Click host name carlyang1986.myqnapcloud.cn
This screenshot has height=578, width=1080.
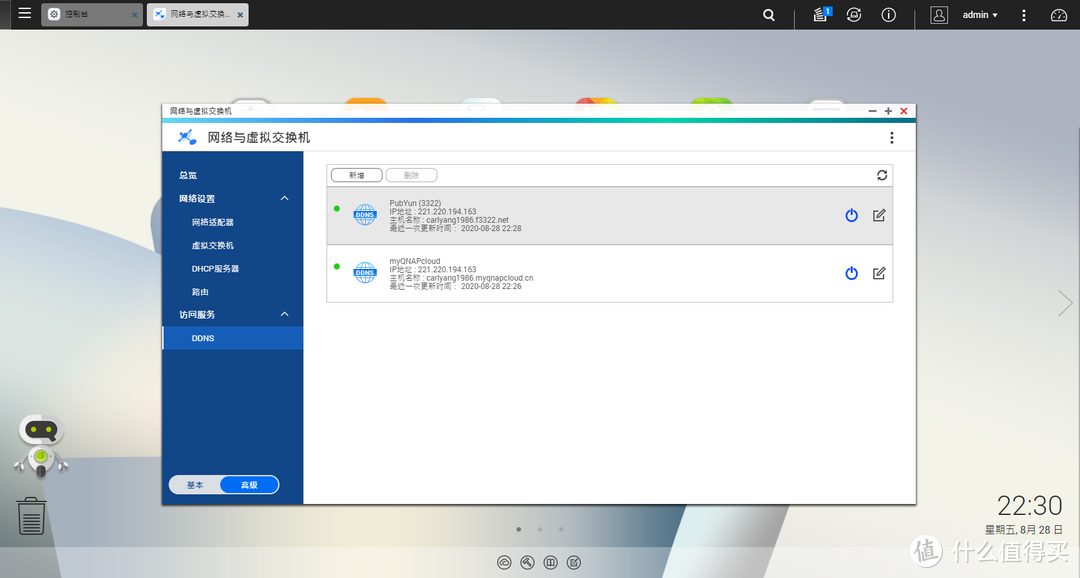pyautogui.click(x=479, y=278)
